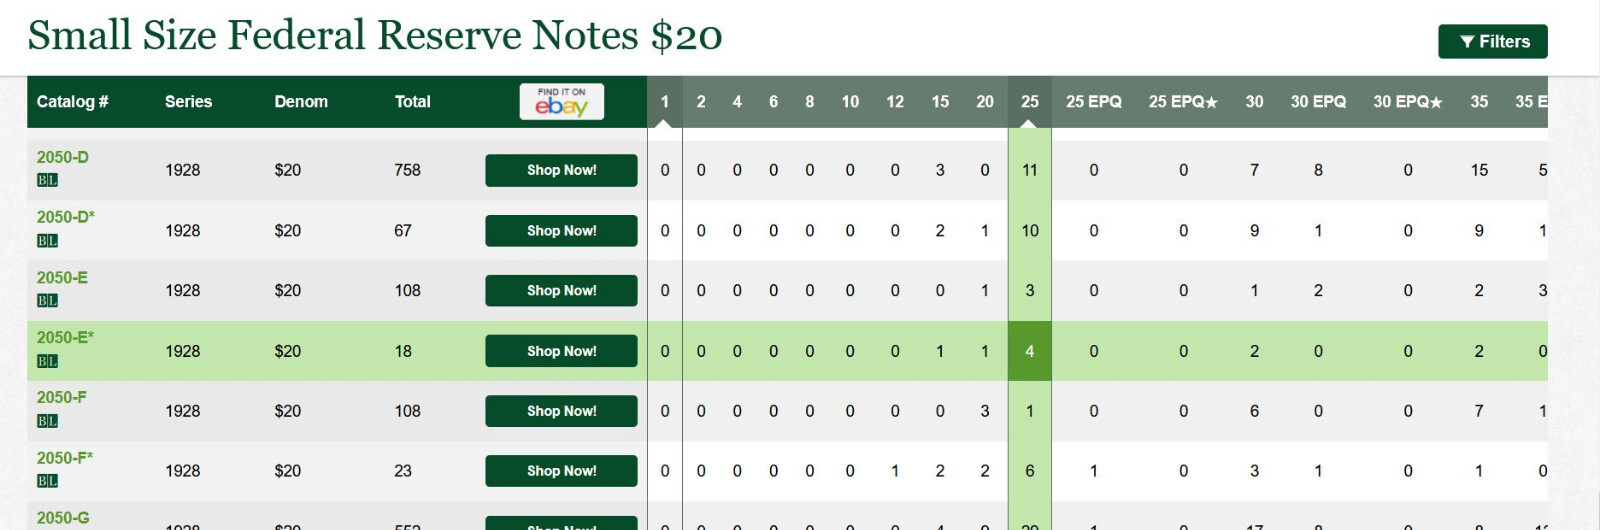
Task: Click BL icon under 2050-F*
Action: [x=47, y=481]
